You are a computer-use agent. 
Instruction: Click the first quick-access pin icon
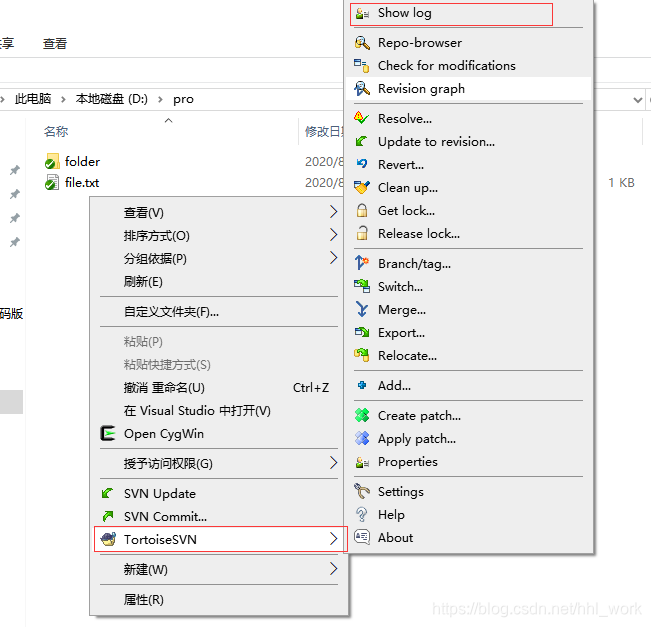(15, 170)
